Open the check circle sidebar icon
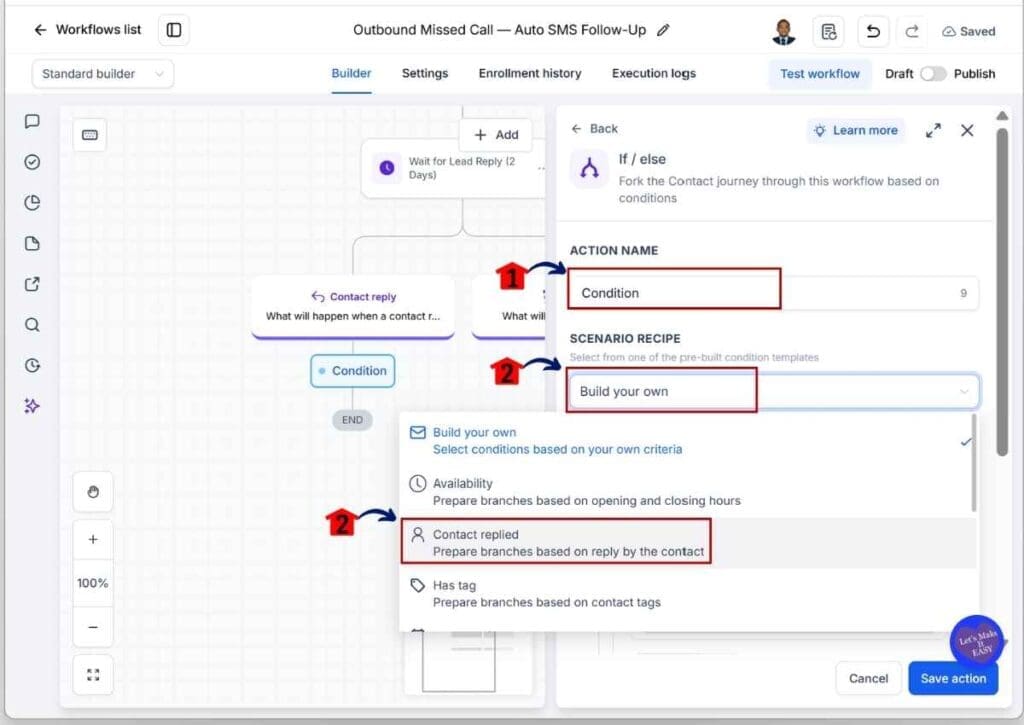1024x725 pixels. 32,162
